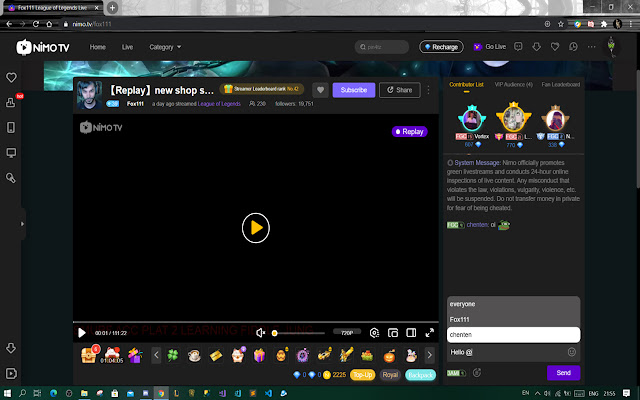This screenshot has width=640, height=400.
Task: Open the three-dot more menu in header
Action: pos(591,47)
